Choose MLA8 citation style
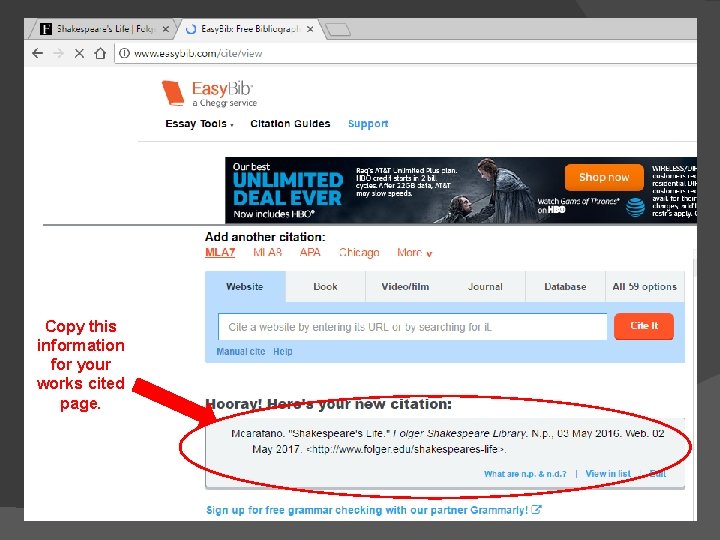The height and width of the screenshot is (540, 720). pyautogui.click(x=267, y=253)
